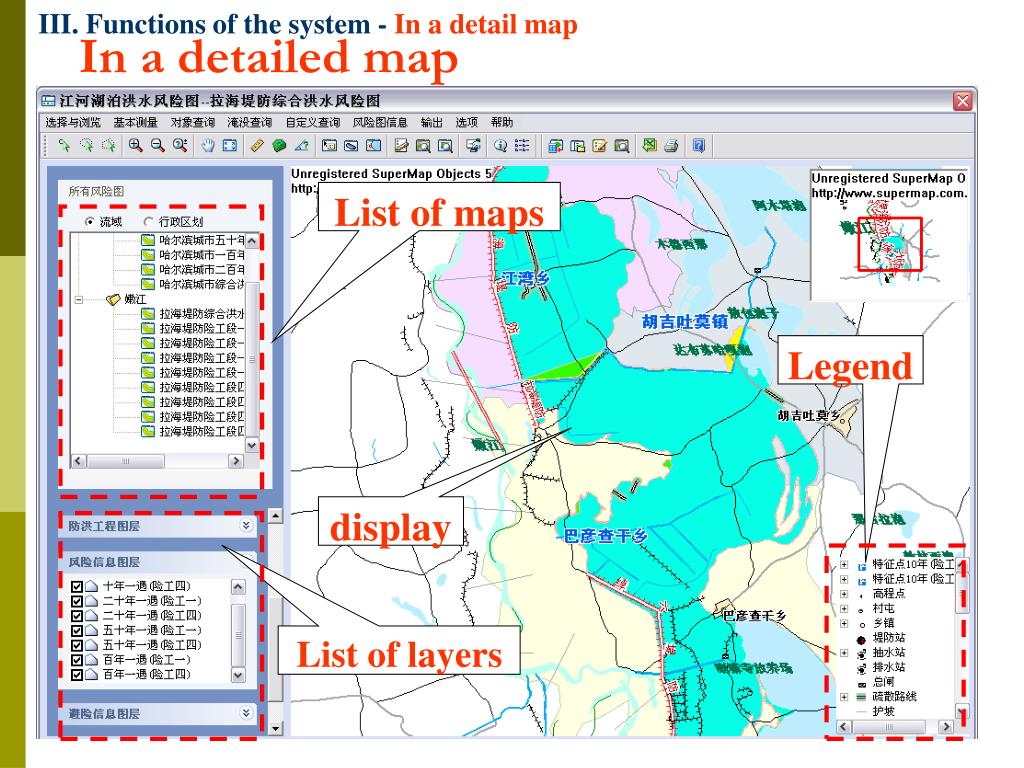This screenshot has height=768, width=1024.
Task: Click layer icon of 百年一遇(险工一)
Action: [x=91, y=660]
